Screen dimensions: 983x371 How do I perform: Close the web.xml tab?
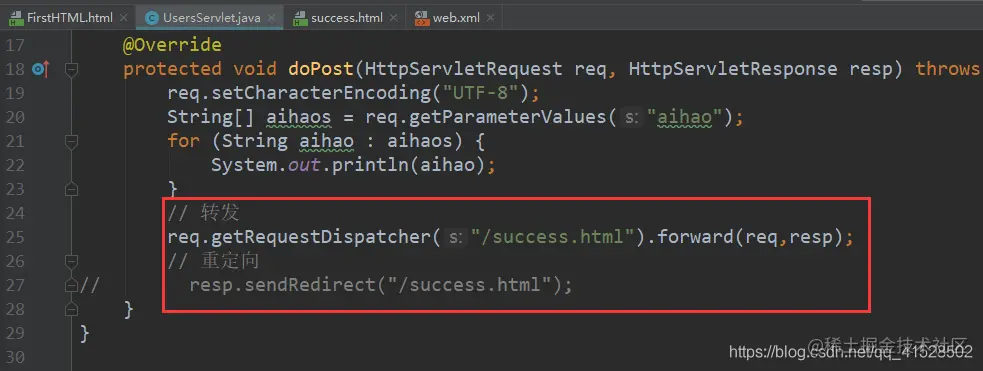pos(490,18)
